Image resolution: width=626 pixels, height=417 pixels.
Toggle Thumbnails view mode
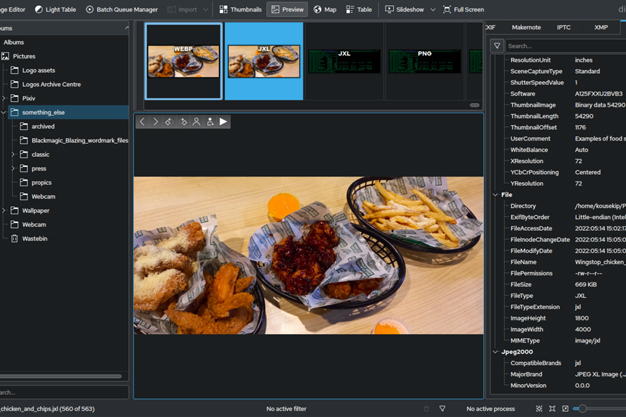tap(240, 9)
